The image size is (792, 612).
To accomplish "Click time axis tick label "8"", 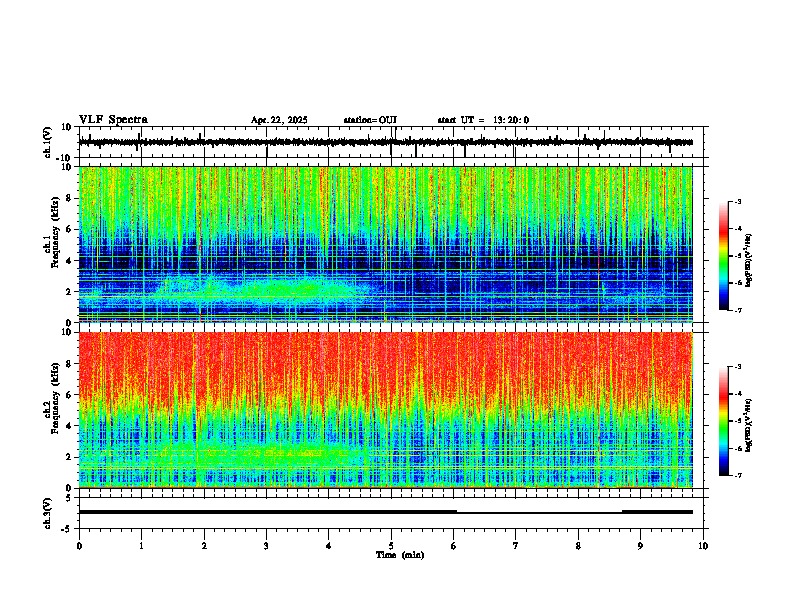I will pos(578,546).
